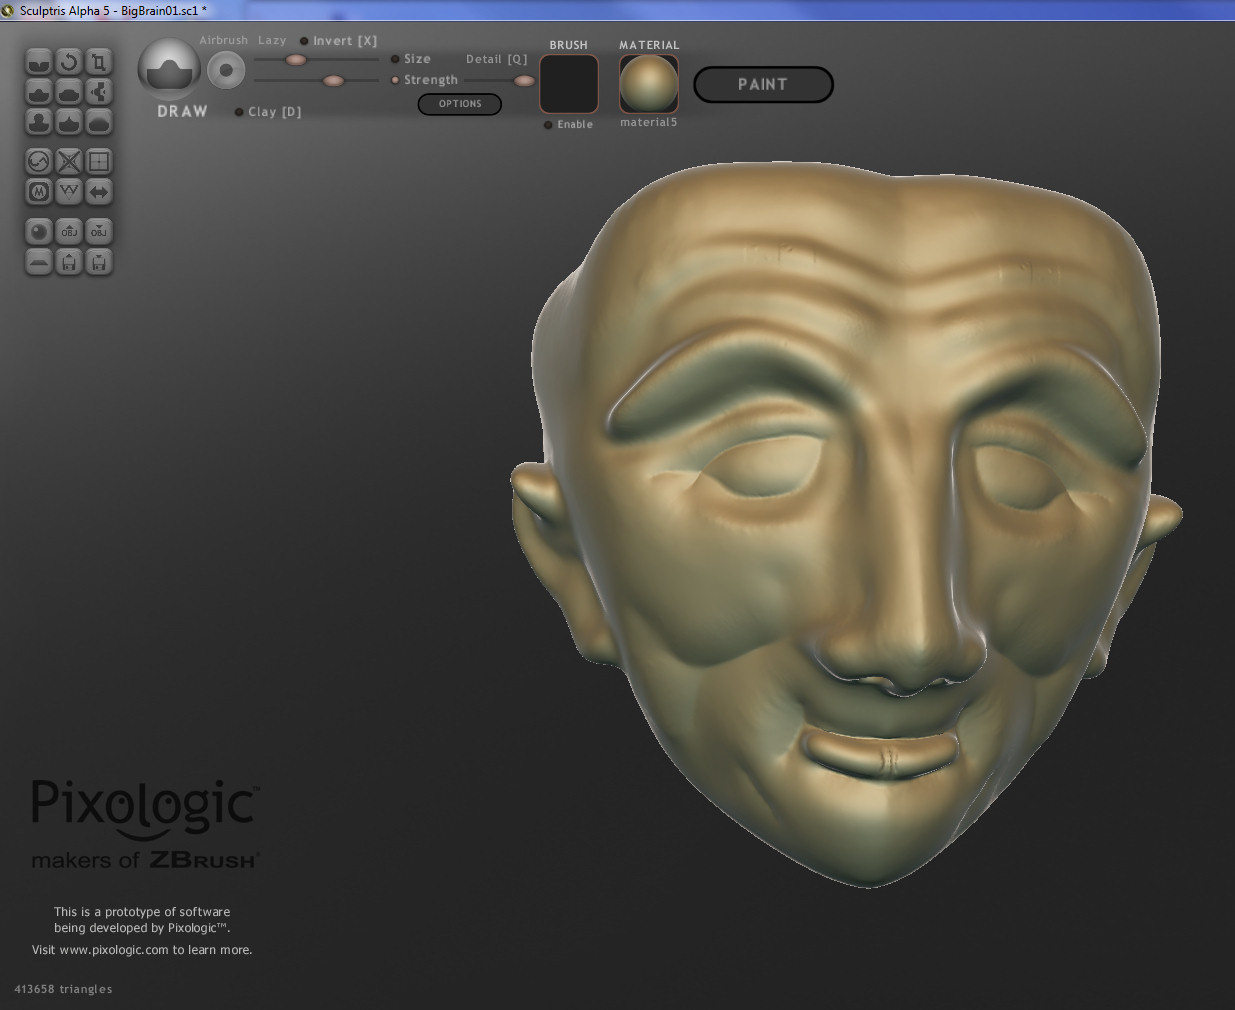Select the Smooth brush icon
The height and width of the screenshot is (1010, 1235).
pos(99,122)
